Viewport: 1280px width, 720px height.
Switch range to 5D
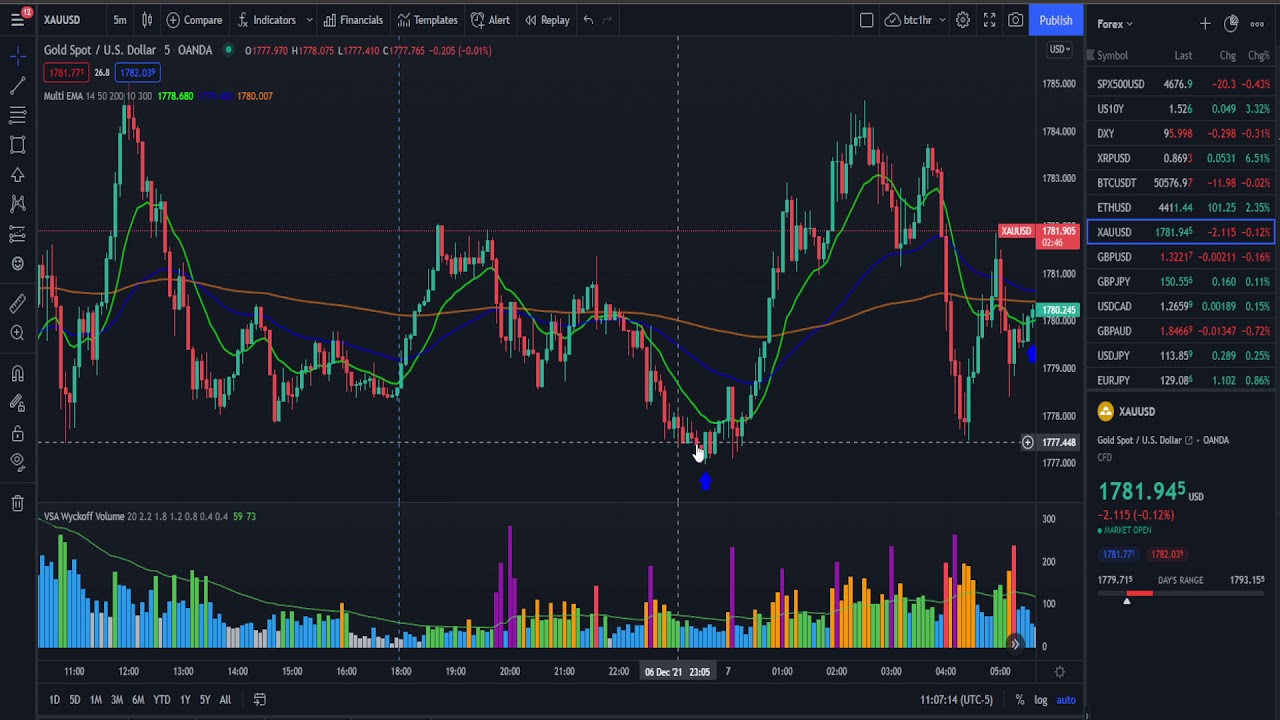pos(75,700)
